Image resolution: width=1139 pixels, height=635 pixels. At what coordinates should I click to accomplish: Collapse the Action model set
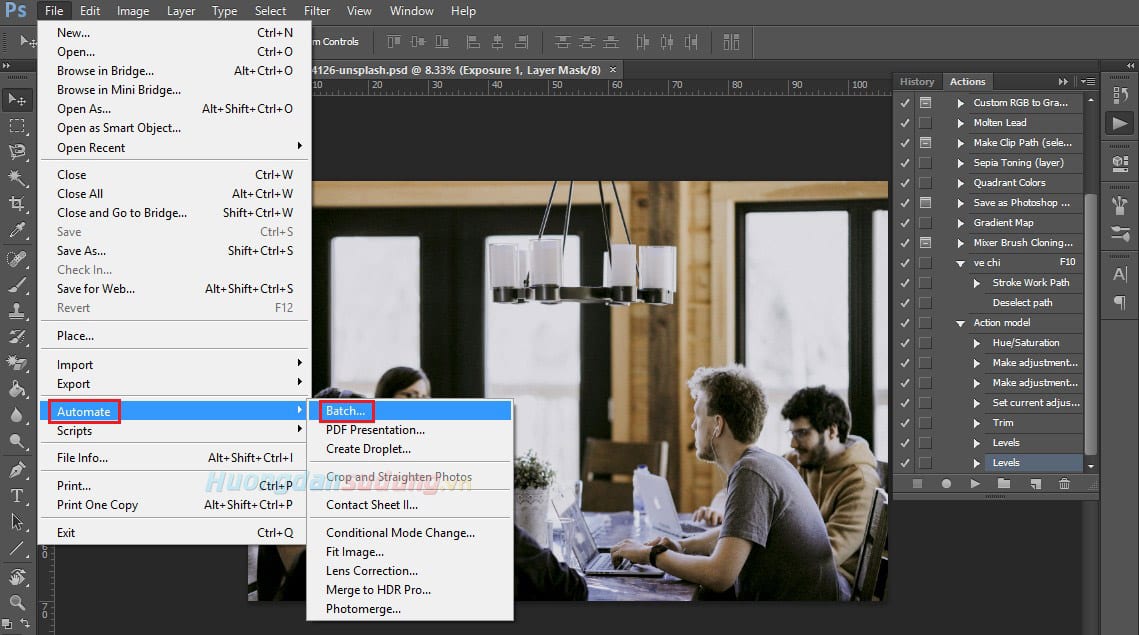point(962,322)
